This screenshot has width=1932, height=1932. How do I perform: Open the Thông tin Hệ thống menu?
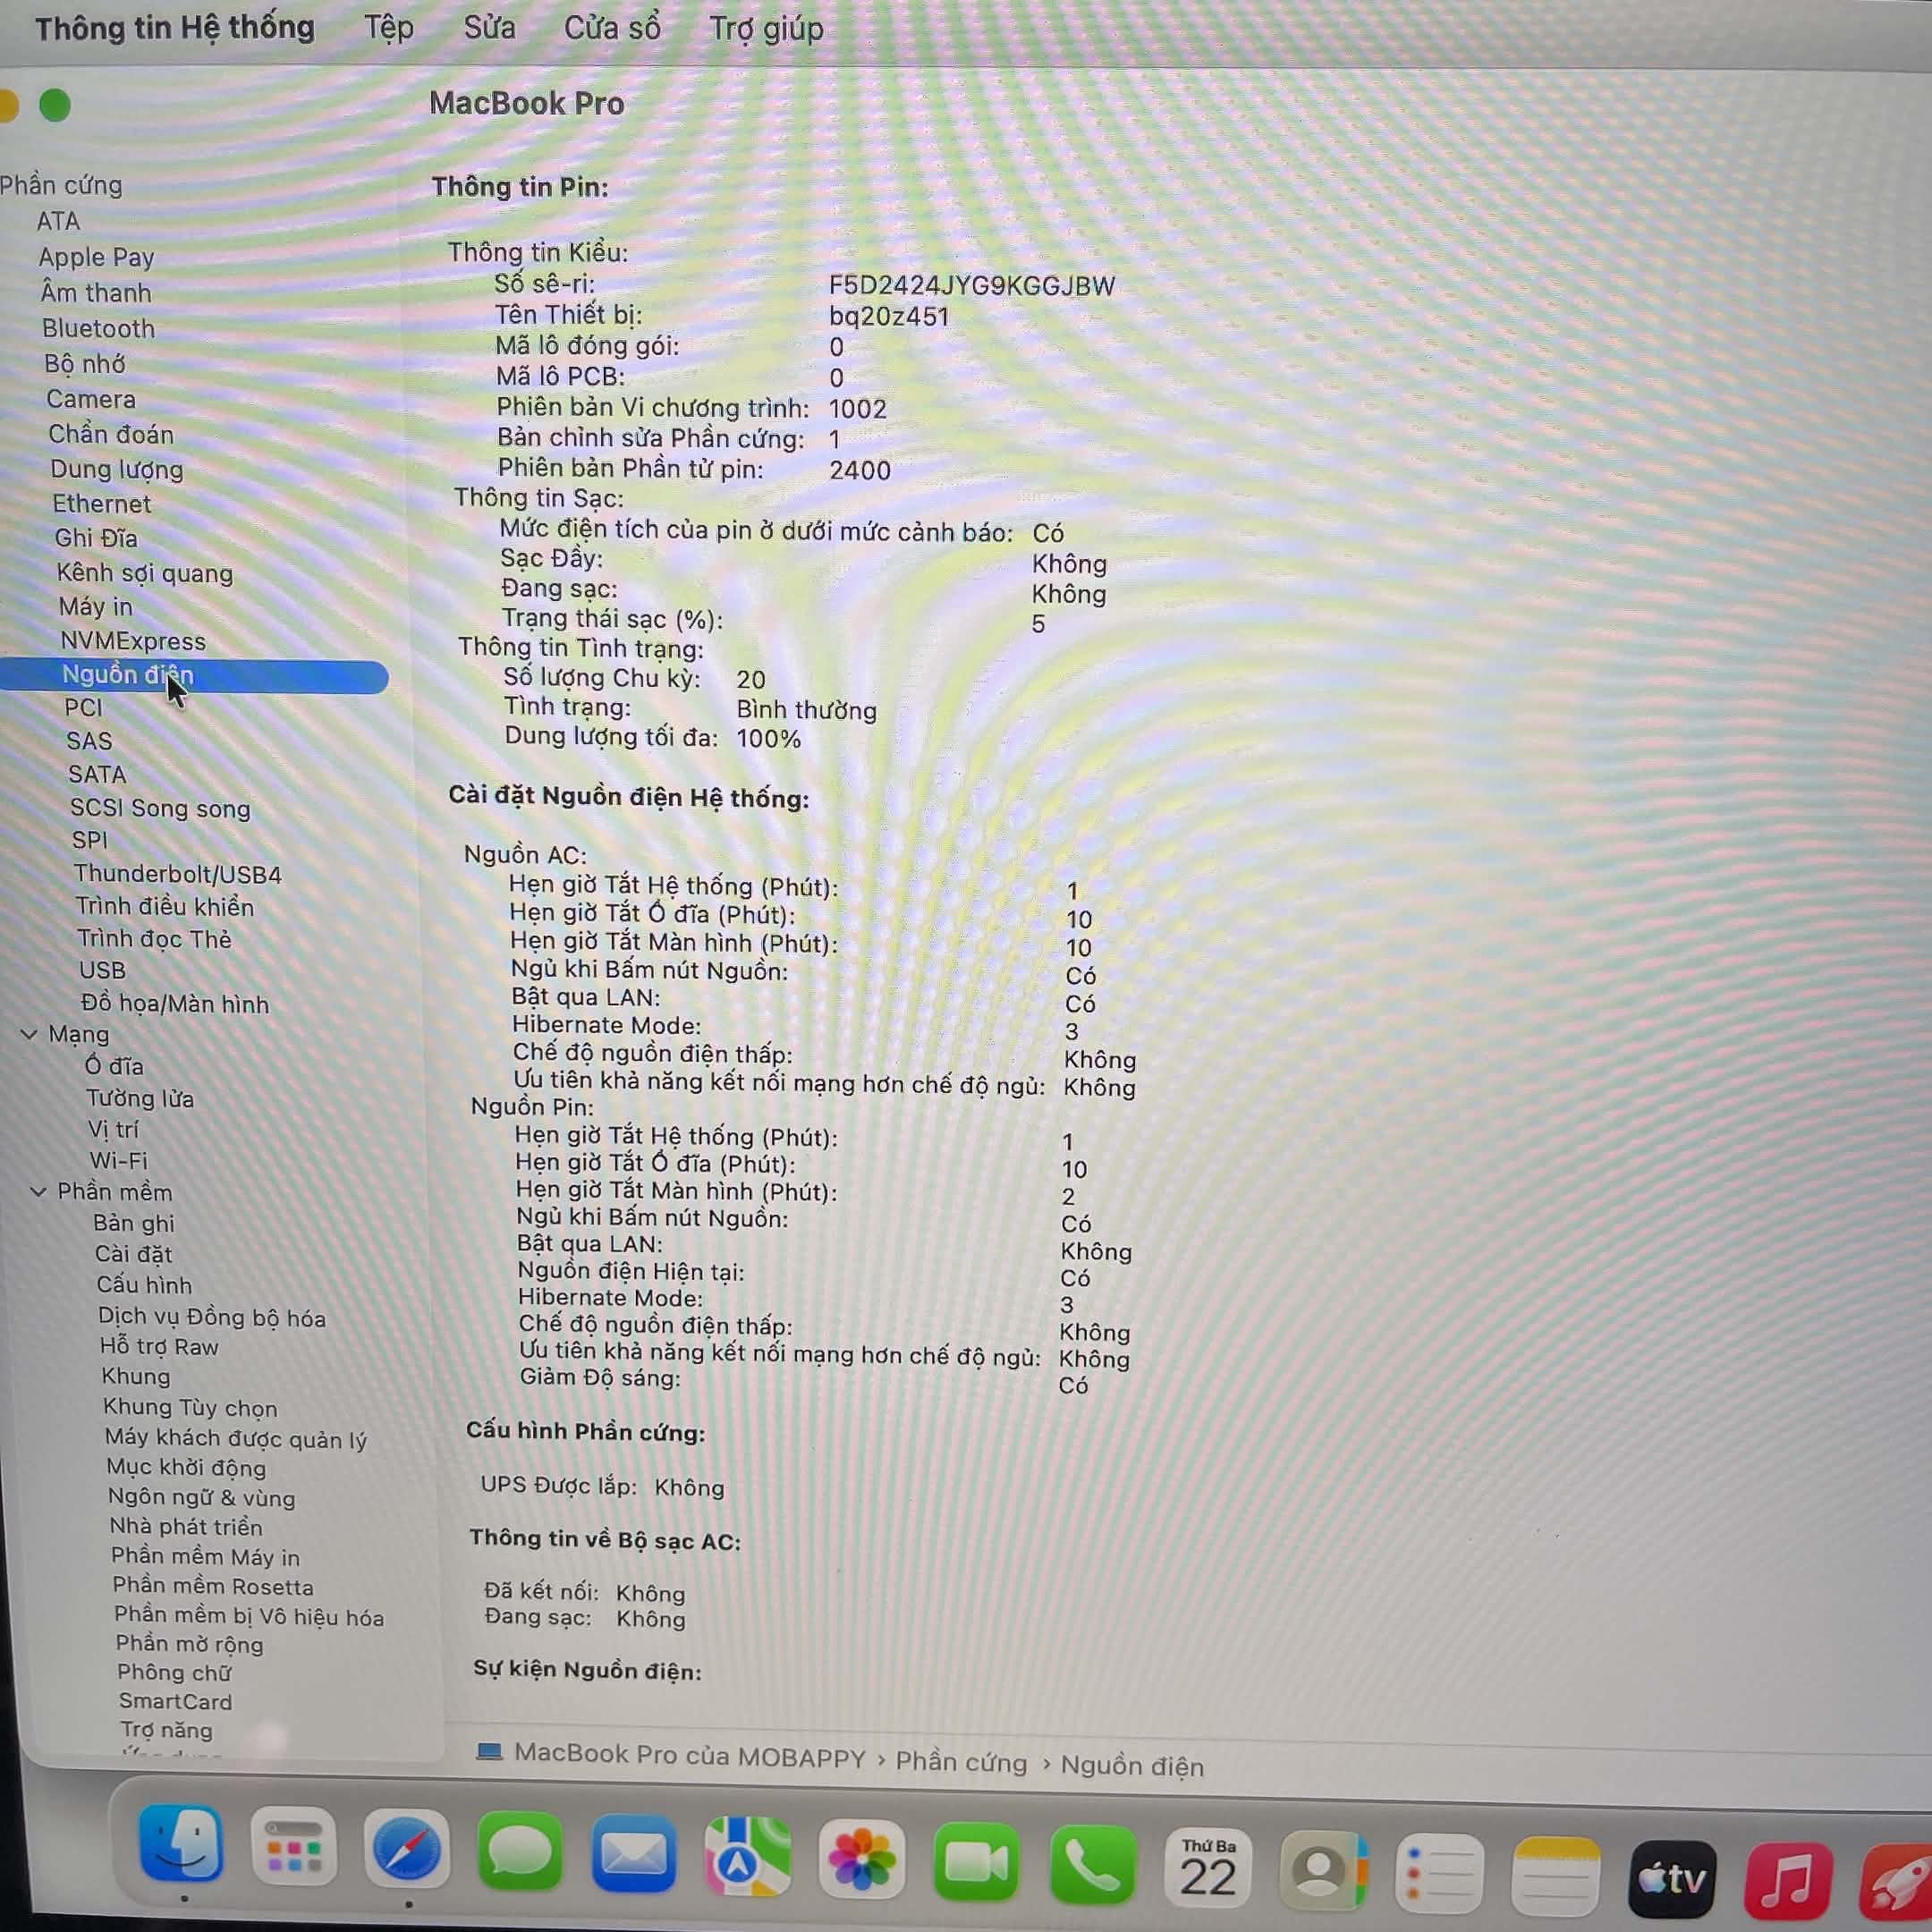175,27
